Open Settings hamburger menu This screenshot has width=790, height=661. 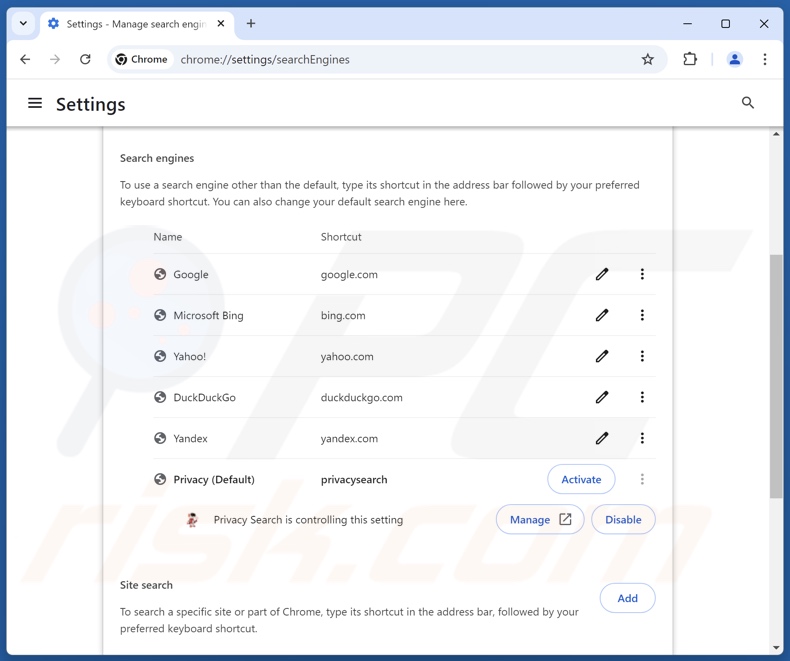(x=35, y=103)
